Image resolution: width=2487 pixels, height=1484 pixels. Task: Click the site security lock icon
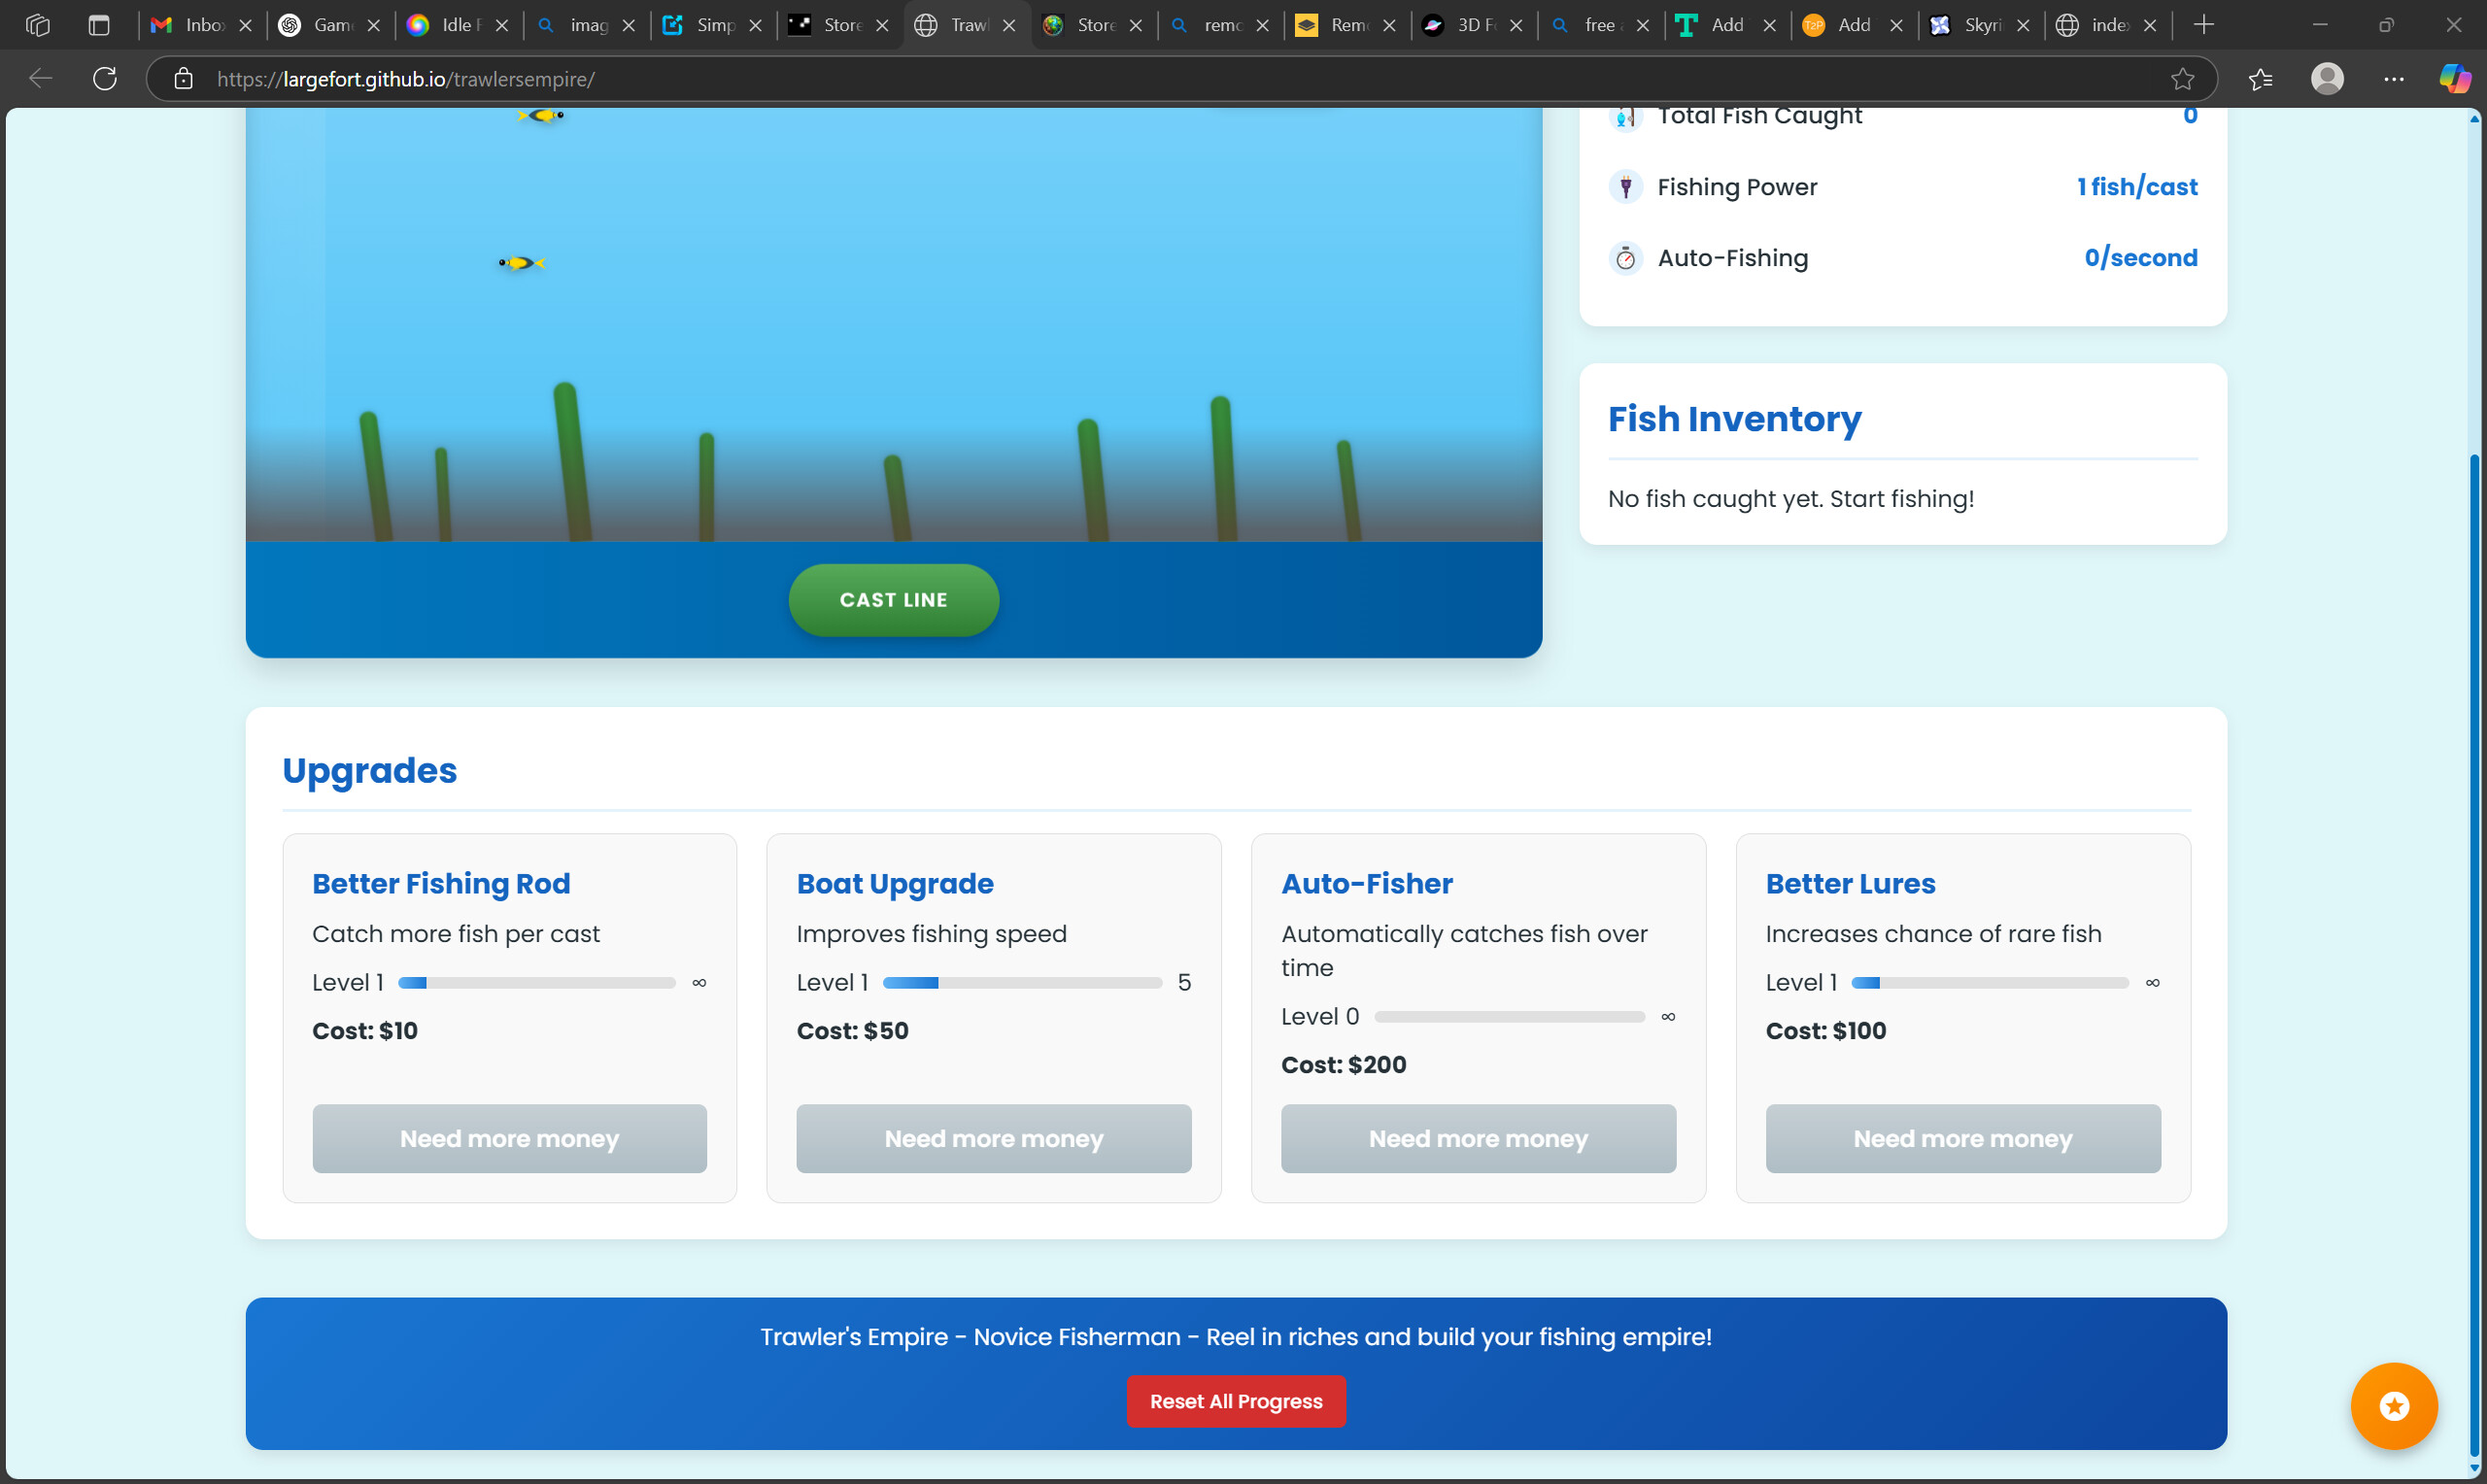[x=183, y=79]
